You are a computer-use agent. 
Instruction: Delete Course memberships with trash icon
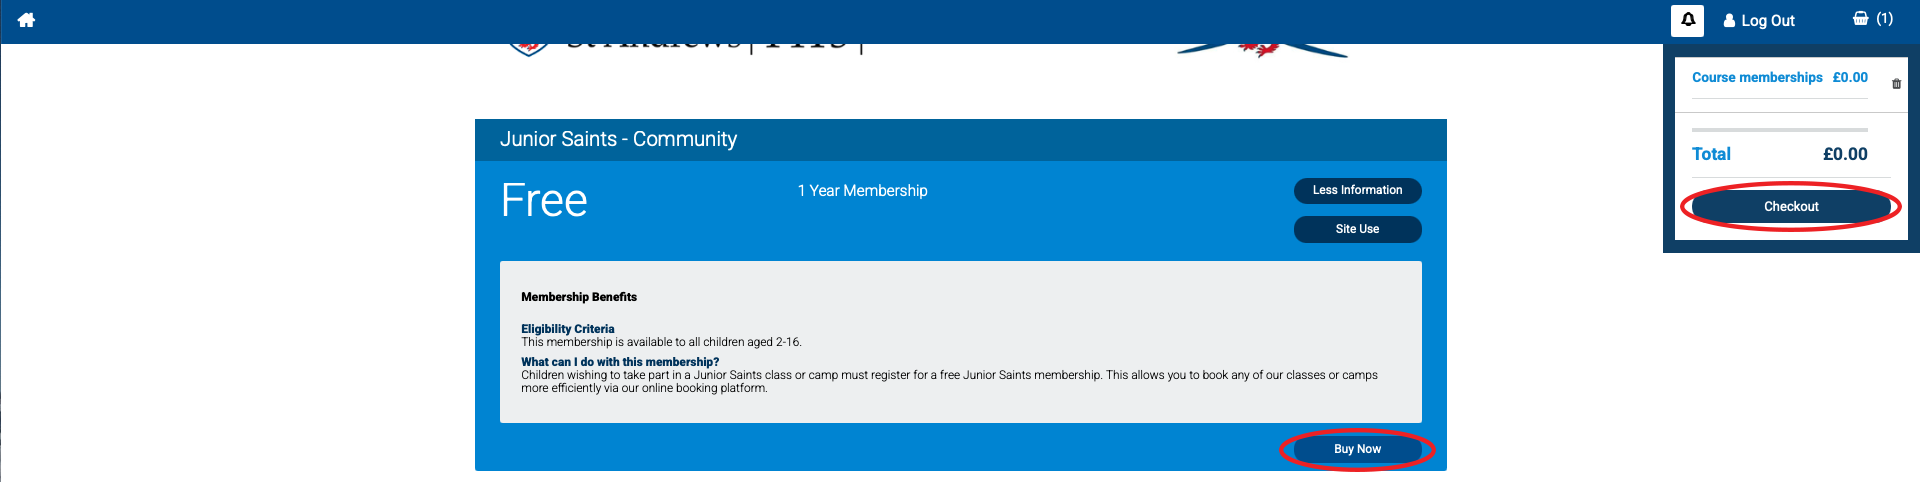(1896, 84)
